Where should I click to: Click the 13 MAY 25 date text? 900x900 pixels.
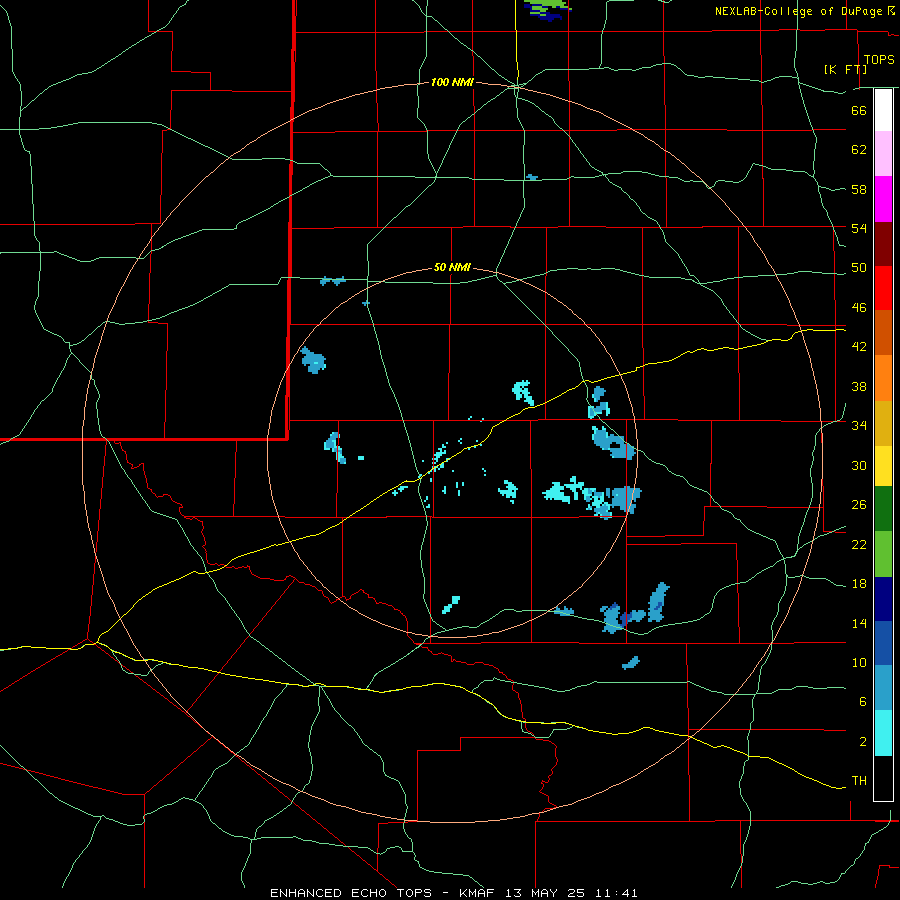[545, 893]
